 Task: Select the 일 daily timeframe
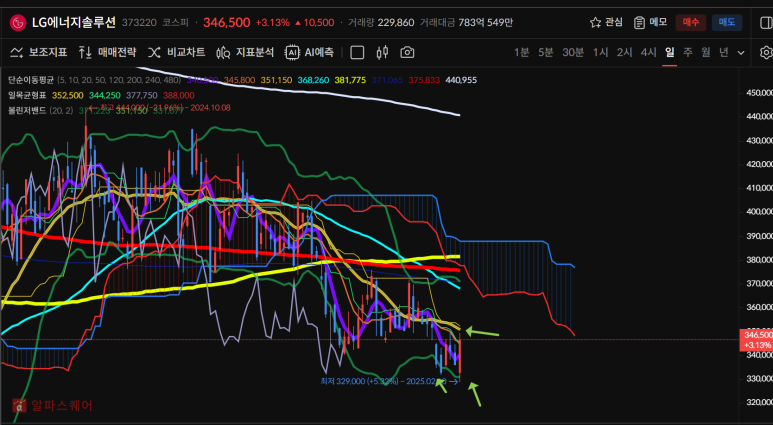[669, 52]
